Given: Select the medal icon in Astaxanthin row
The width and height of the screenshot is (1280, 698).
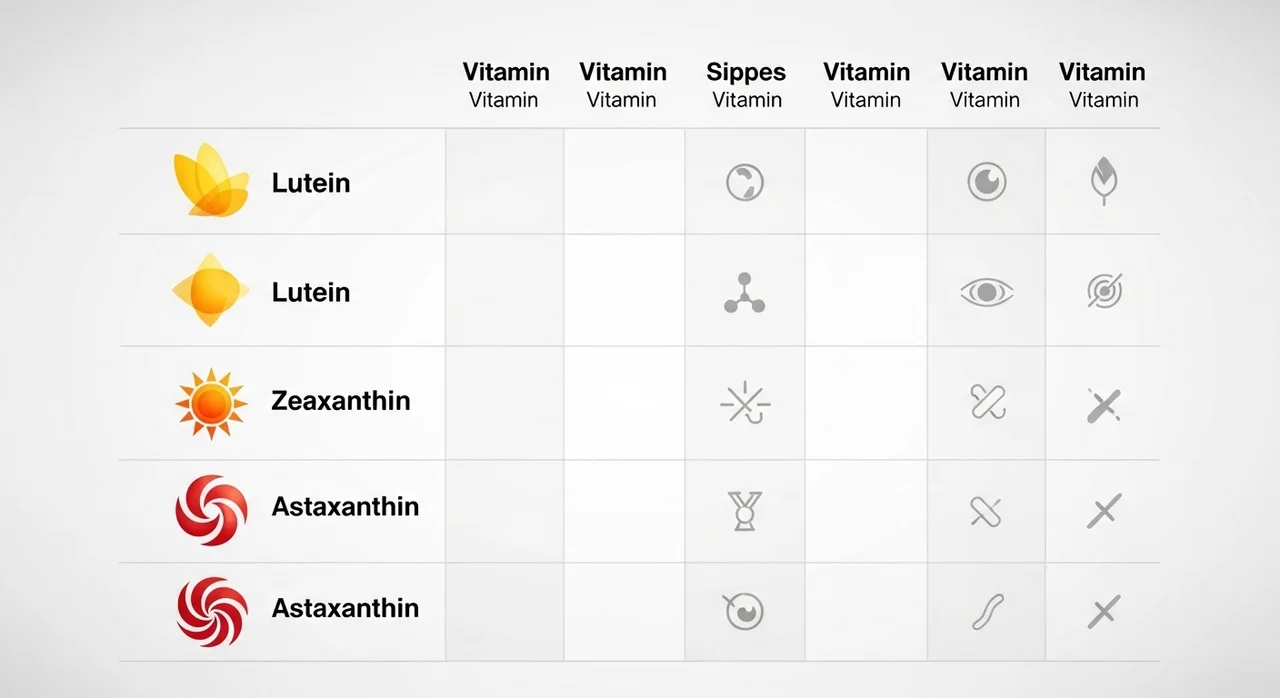Looking at the screenshot, I should tap(745, 510).
